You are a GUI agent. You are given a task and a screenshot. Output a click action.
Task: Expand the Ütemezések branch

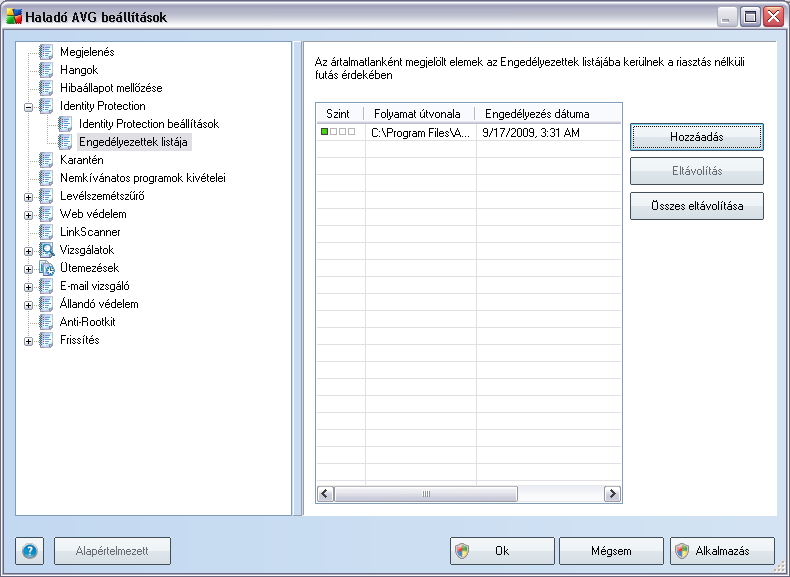[x=29, y=269]
